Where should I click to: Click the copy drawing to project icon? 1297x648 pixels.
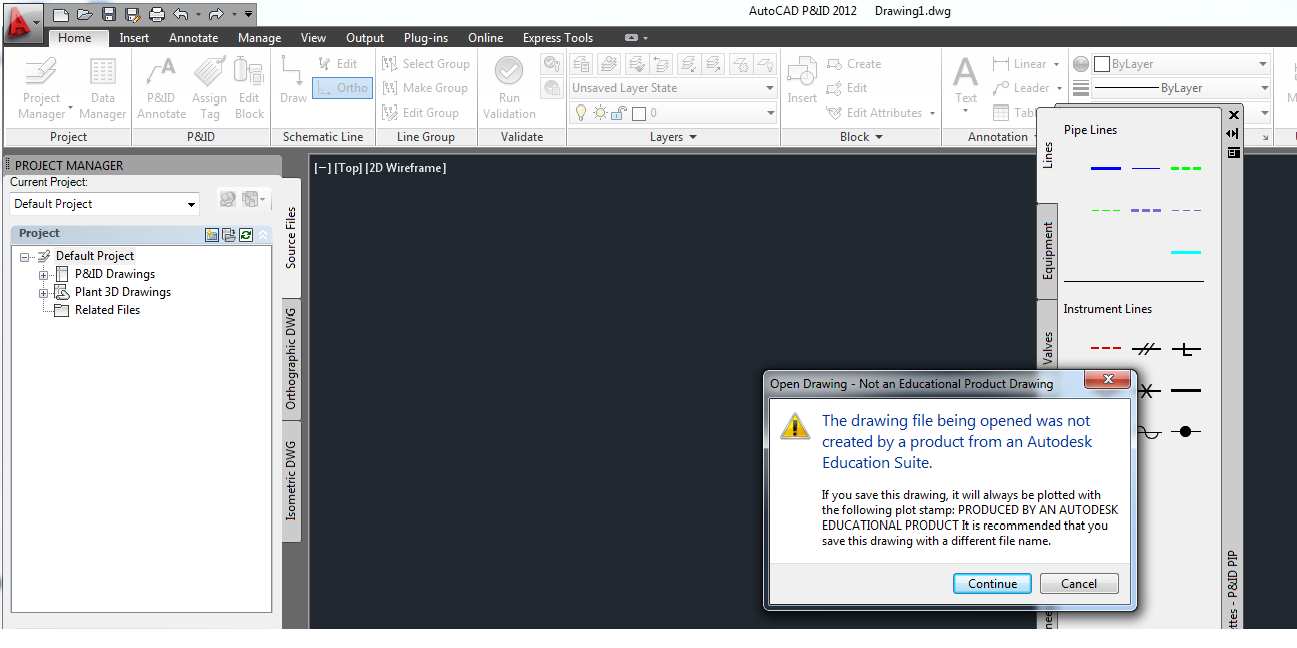(x=229, y=234)
